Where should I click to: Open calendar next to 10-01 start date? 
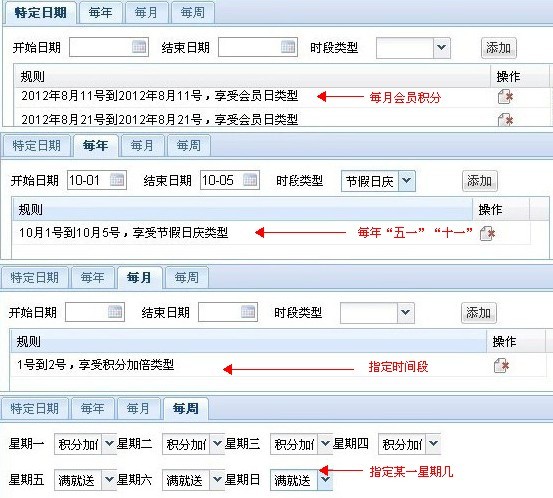tap(117, 180)
